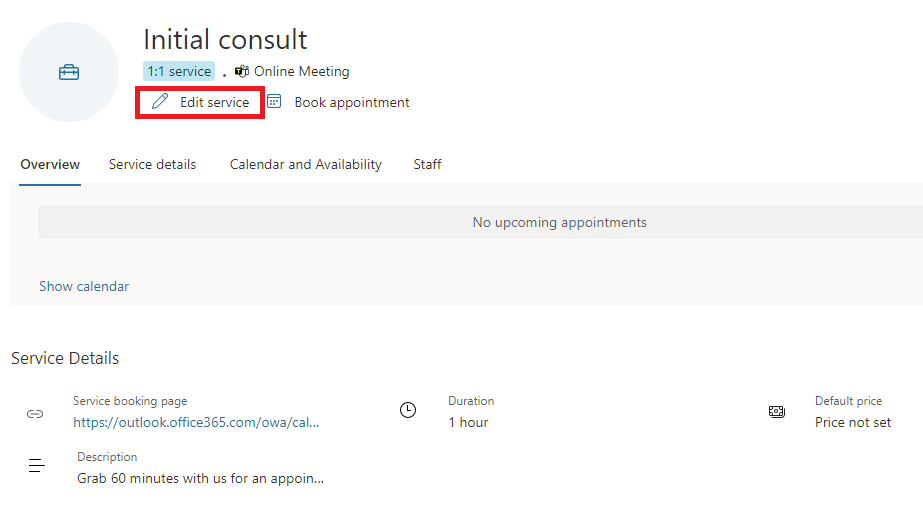Image resolution: width=923 pixels, height=516 pixels.
Task: Click the Description label
Action: [107, 457]
